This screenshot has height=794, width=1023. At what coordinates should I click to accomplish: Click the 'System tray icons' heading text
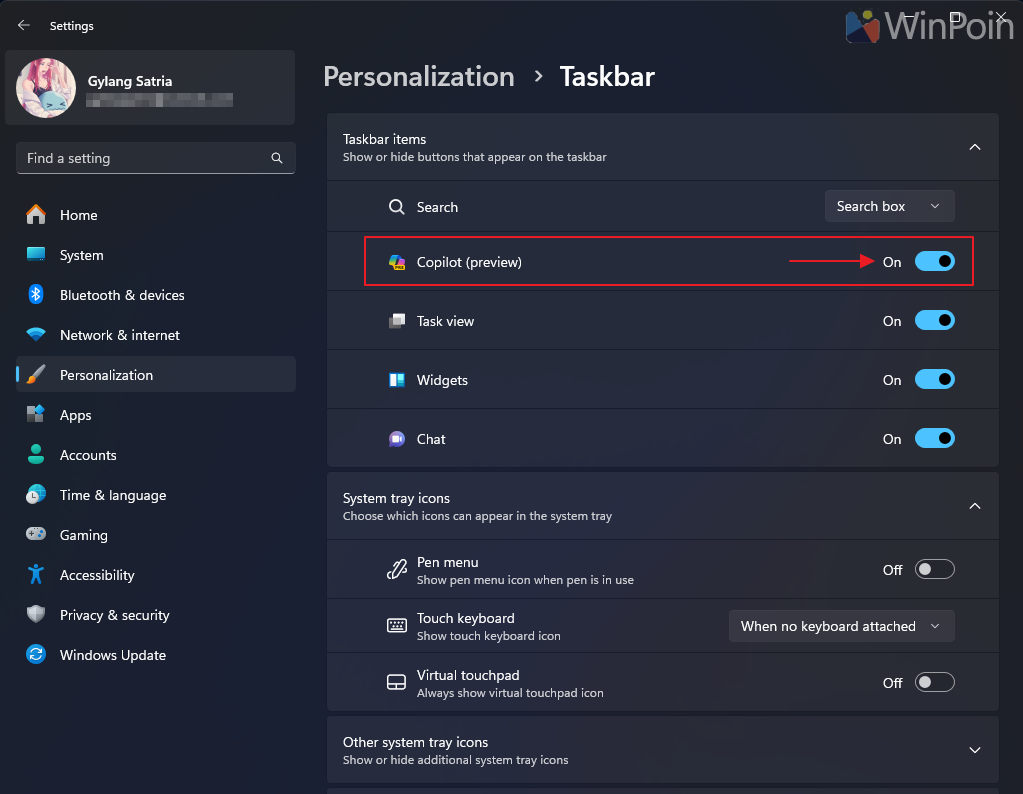click(396, 498)
